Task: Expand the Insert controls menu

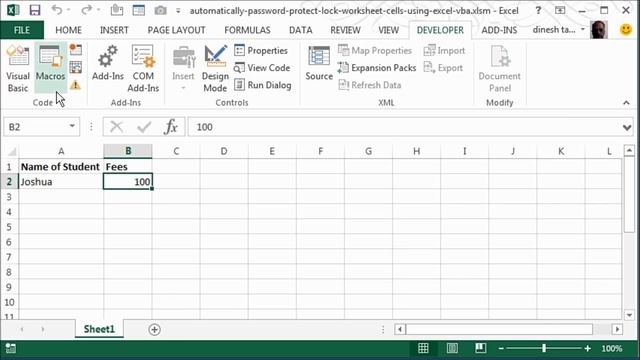Action: [x=183, y=68]
